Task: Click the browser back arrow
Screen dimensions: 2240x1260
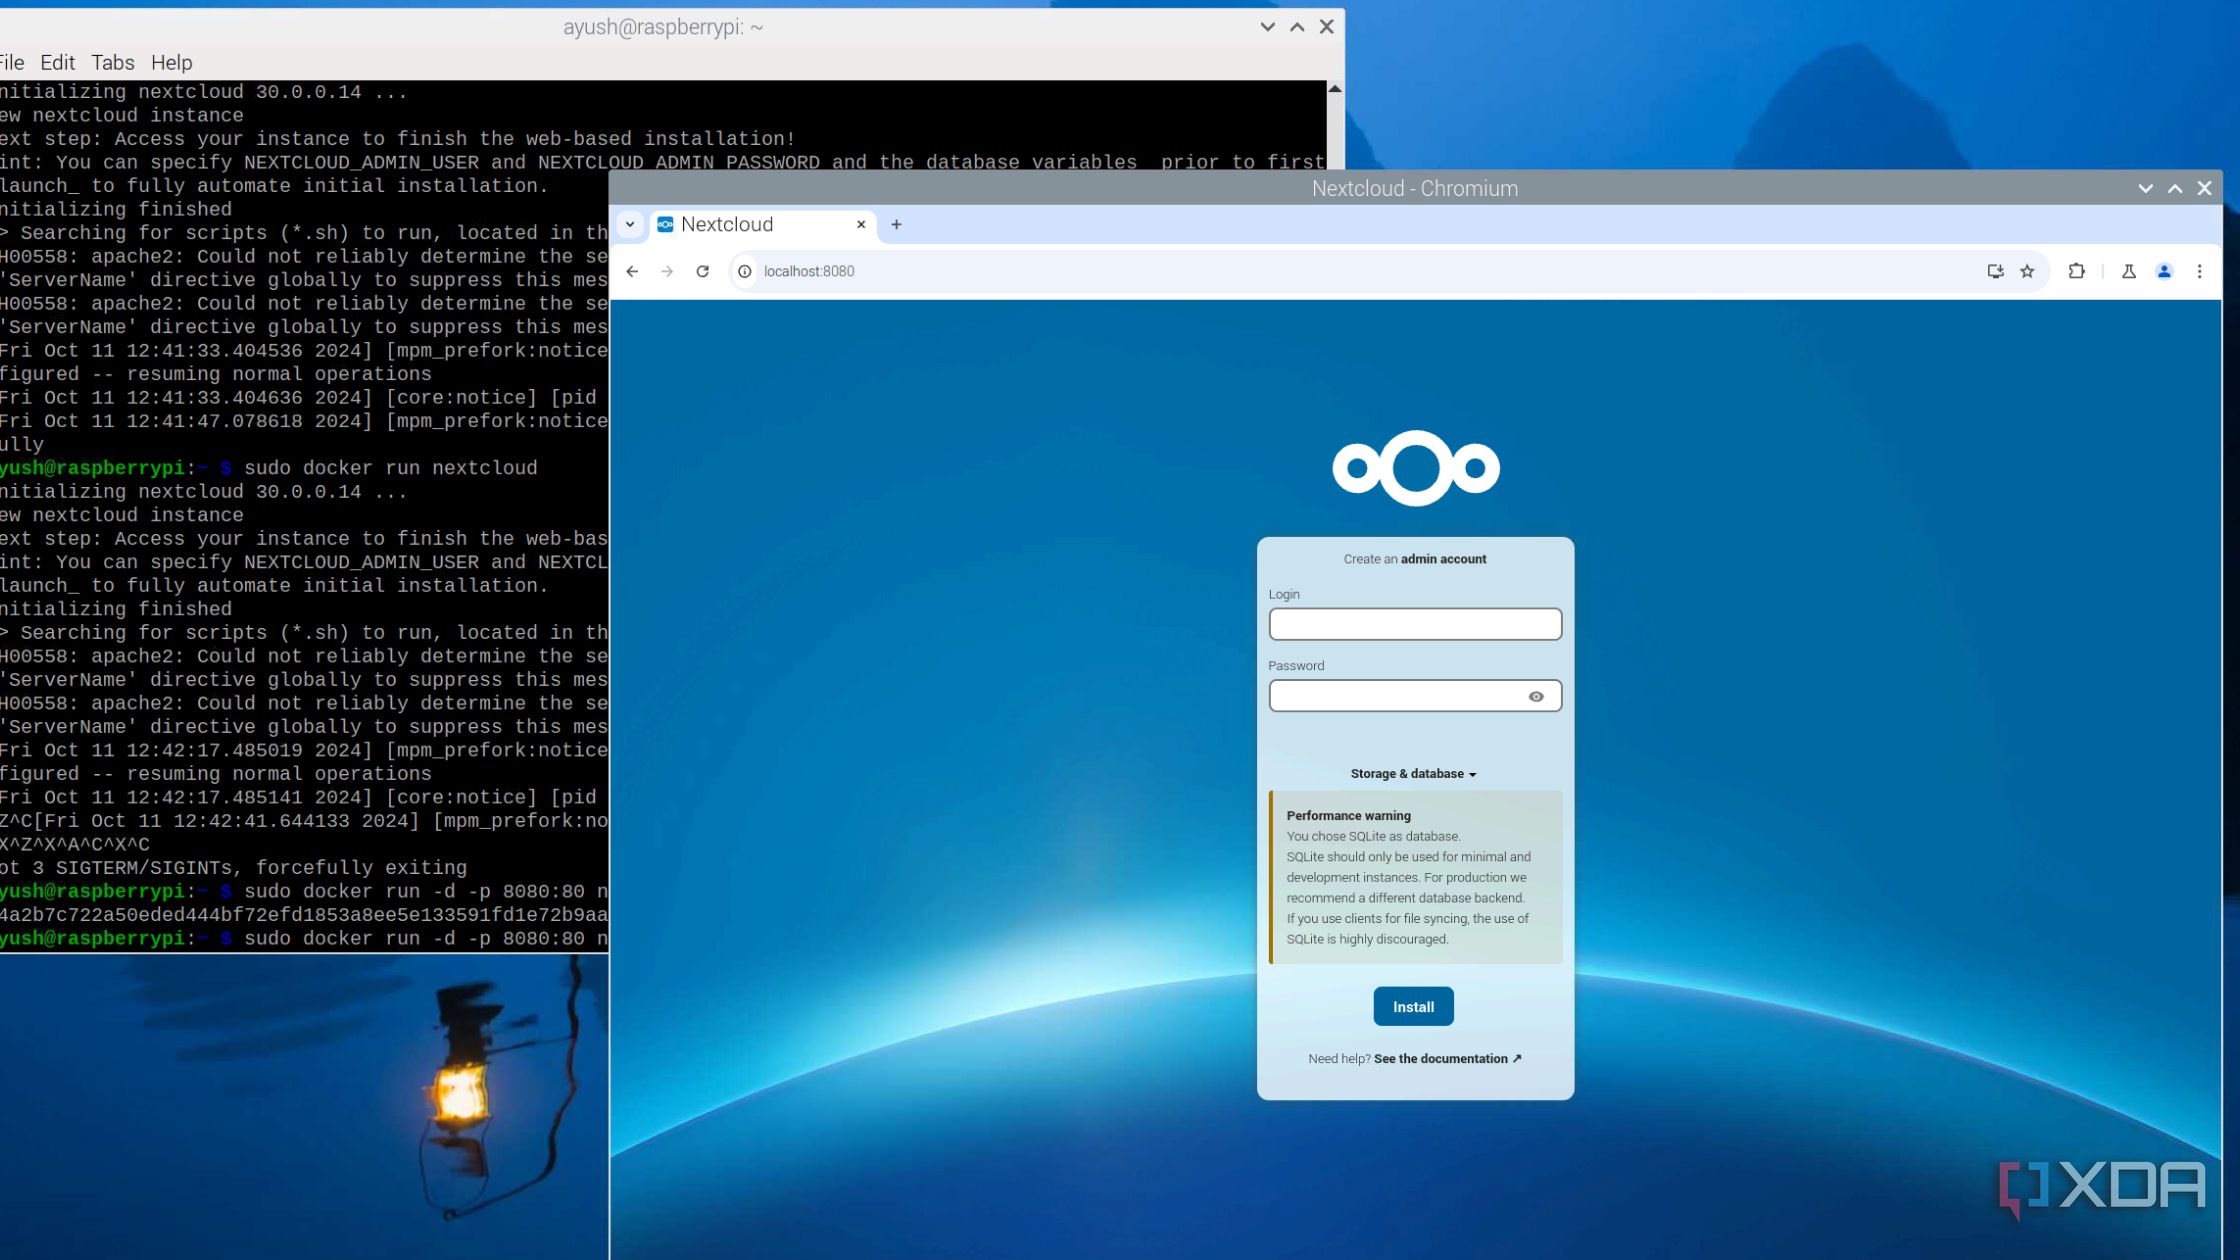Action: pyautogui.click(x=632, y=271)
